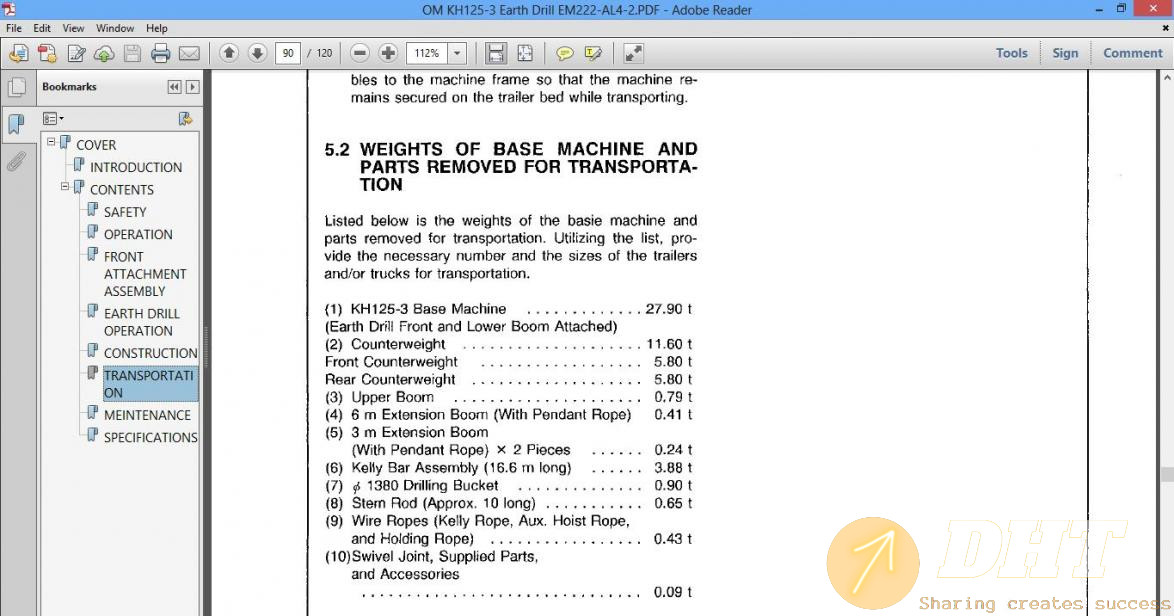The image size is (1174, 616).
Task: Click the bookmark icon beside SAFETY
Action: (x=92, y=210)
